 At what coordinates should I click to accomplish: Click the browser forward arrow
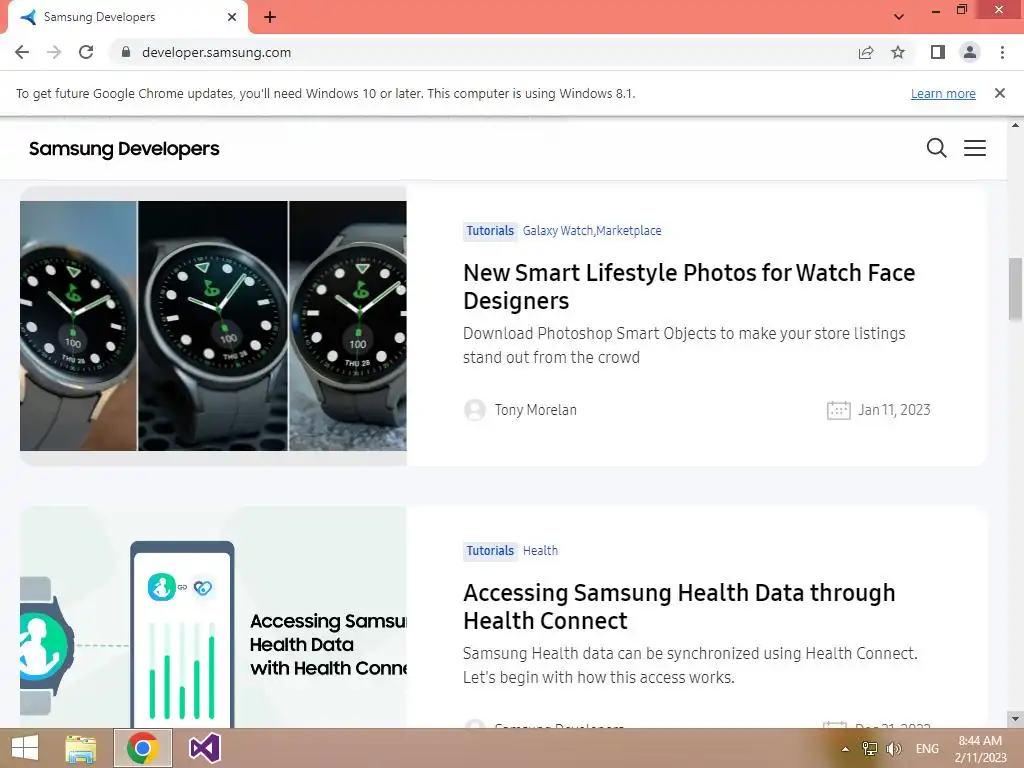(x=54, y=52)
